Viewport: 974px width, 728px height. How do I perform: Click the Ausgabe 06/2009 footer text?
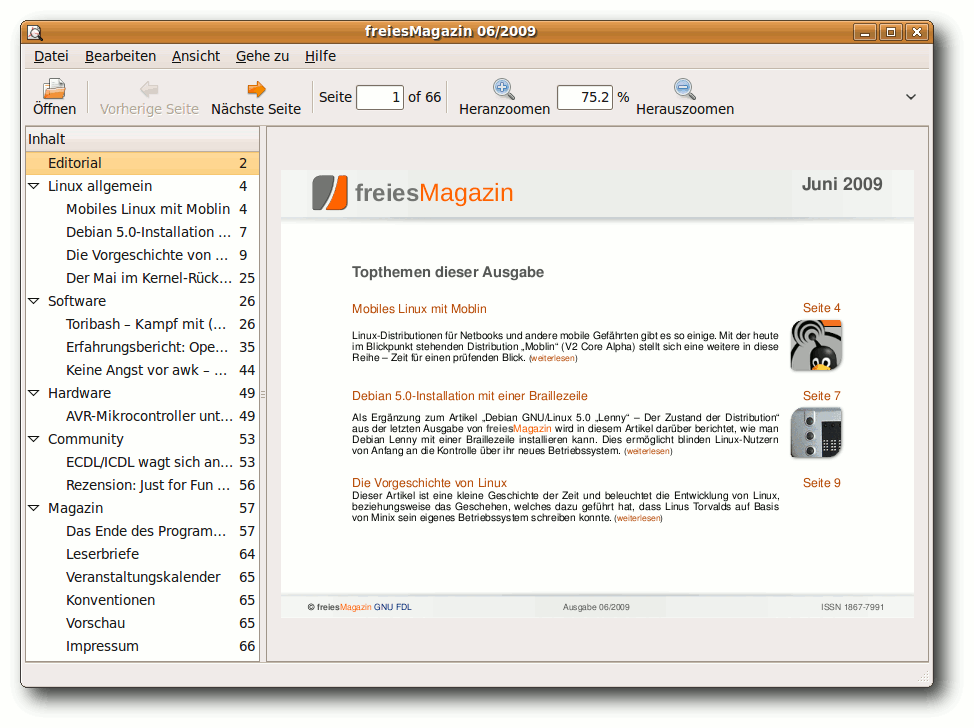(596, 607)
